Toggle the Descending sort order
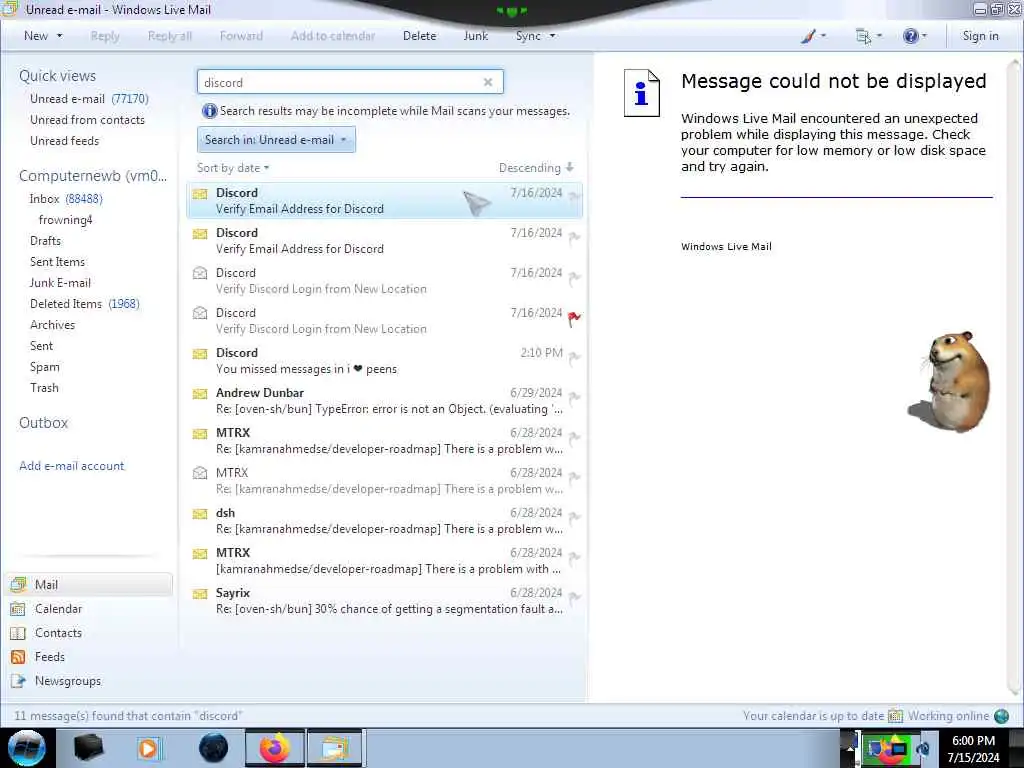This screenshot has height=768, width=1024. tap(536, 168)
